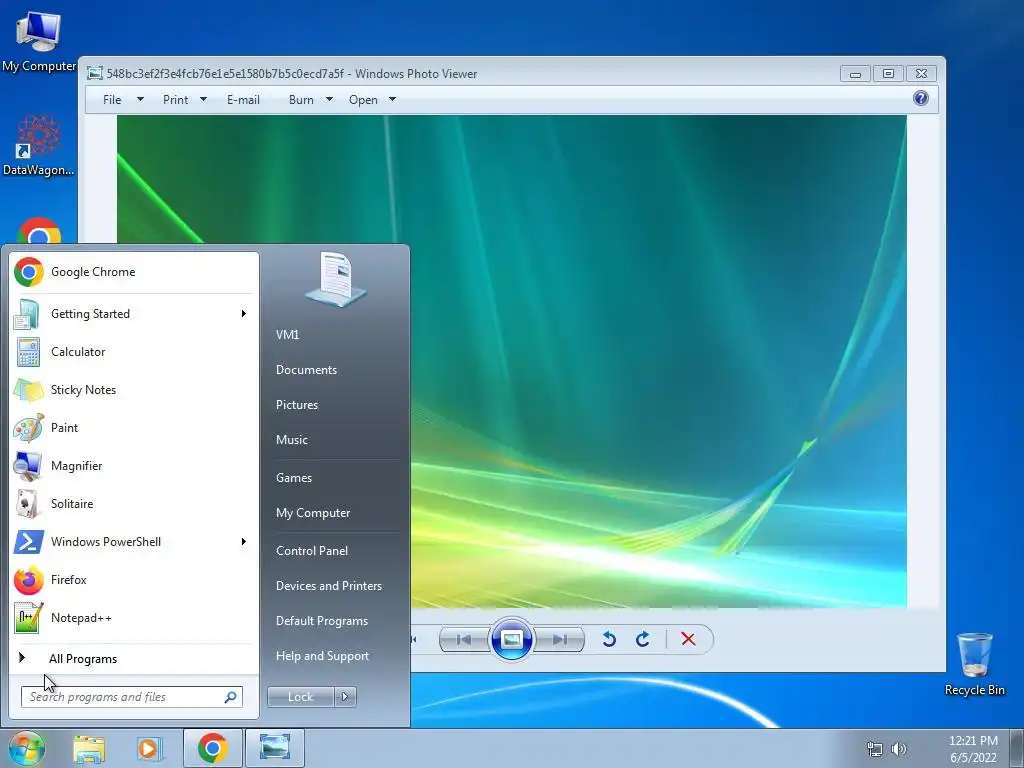Open the Print dropdown in Photo Viewer
Image resolution: width=1024 pixels, height=768 pixels.
click(x=185, y=100)
